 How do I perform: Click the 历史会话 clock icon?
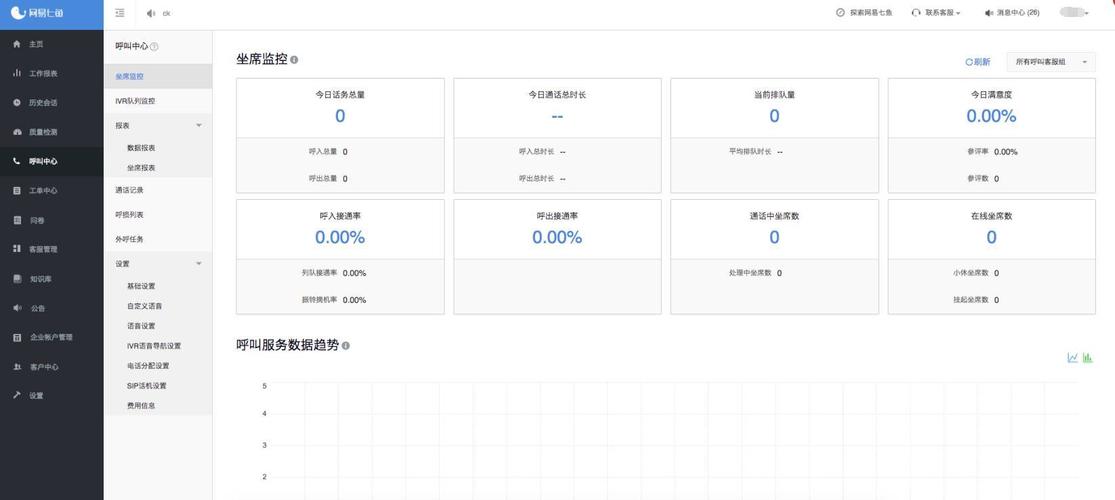[x=17, y=102]
